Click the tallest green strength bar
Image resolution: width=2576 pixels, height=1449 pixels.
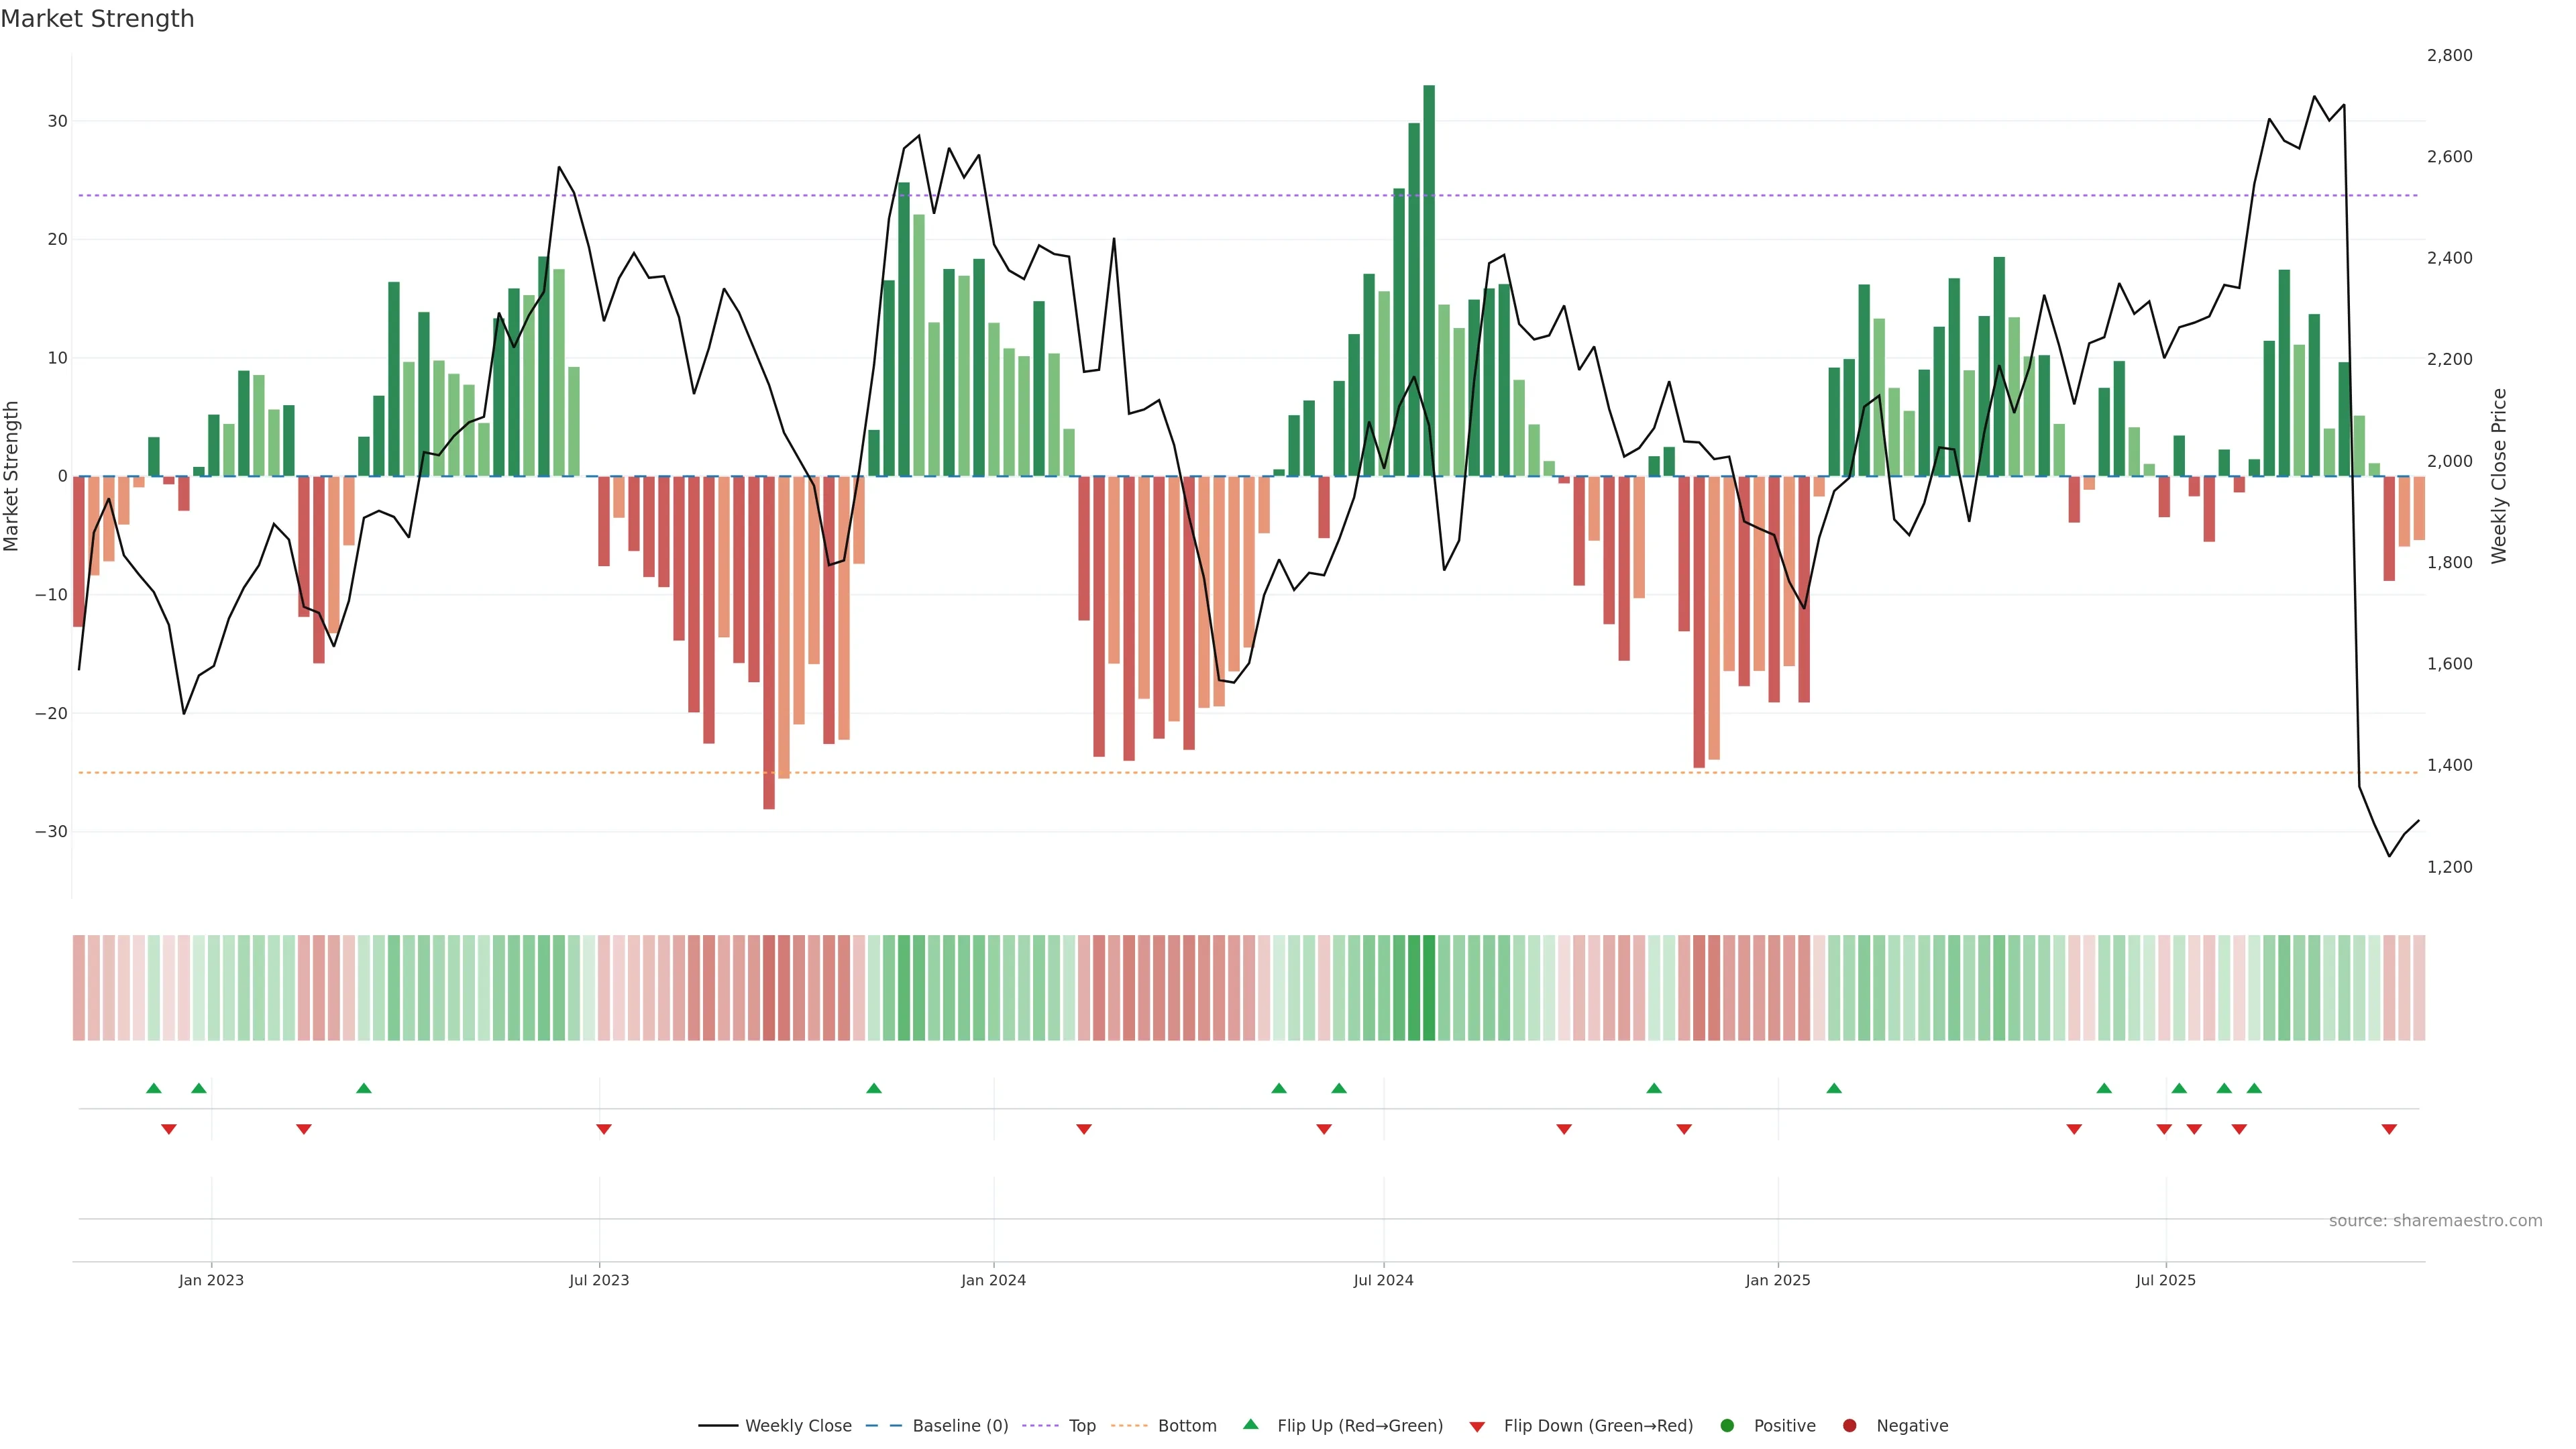pyautogui.click(x=1428, y=280)
